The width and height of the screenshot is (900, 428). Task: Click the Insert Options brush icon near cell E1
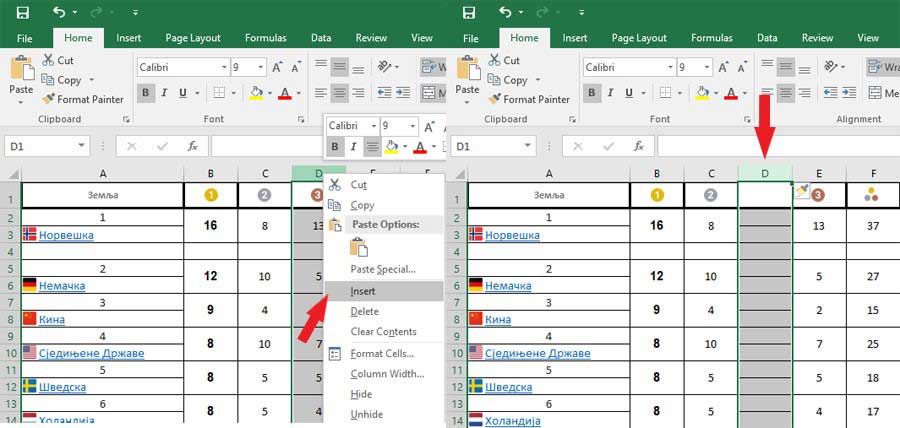pyautogui.click(x=801, y=191)
